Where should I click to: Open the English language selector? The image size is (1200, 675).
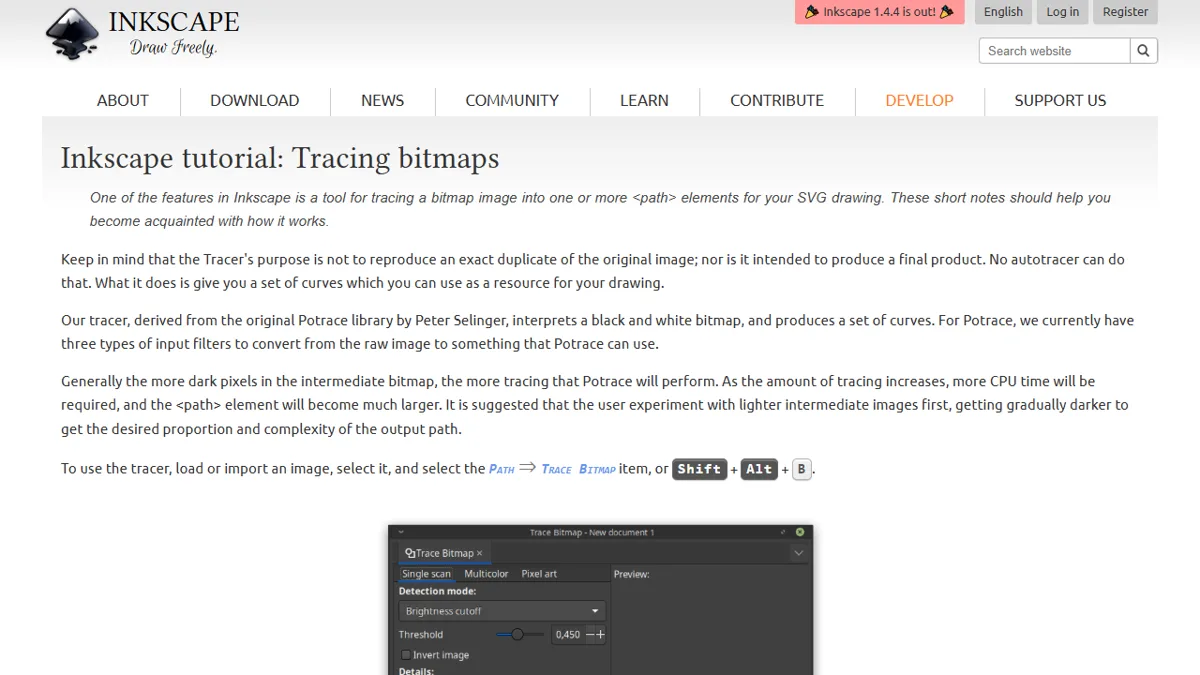click(x=1003, y=12)
